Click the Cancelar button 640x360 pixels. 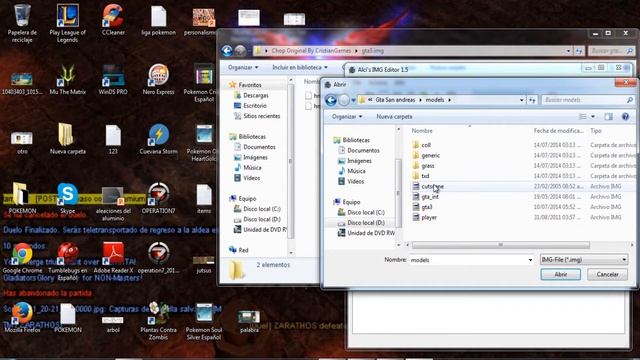tap(607, 275)
